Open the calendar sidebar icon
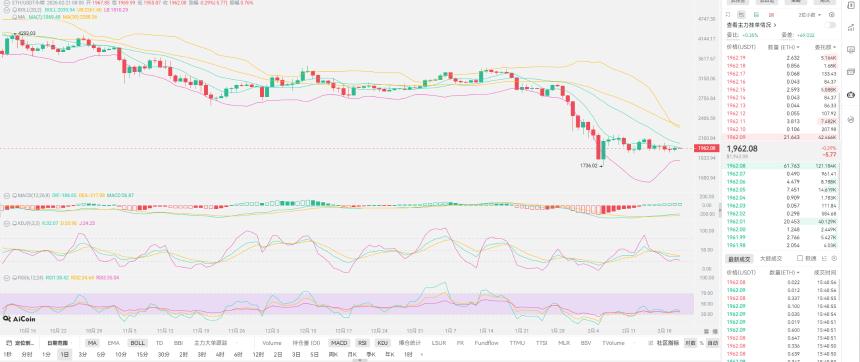Image resolution: width=860 pixels, height=362 pixels. pyautogui.click(x=851, y=71)
